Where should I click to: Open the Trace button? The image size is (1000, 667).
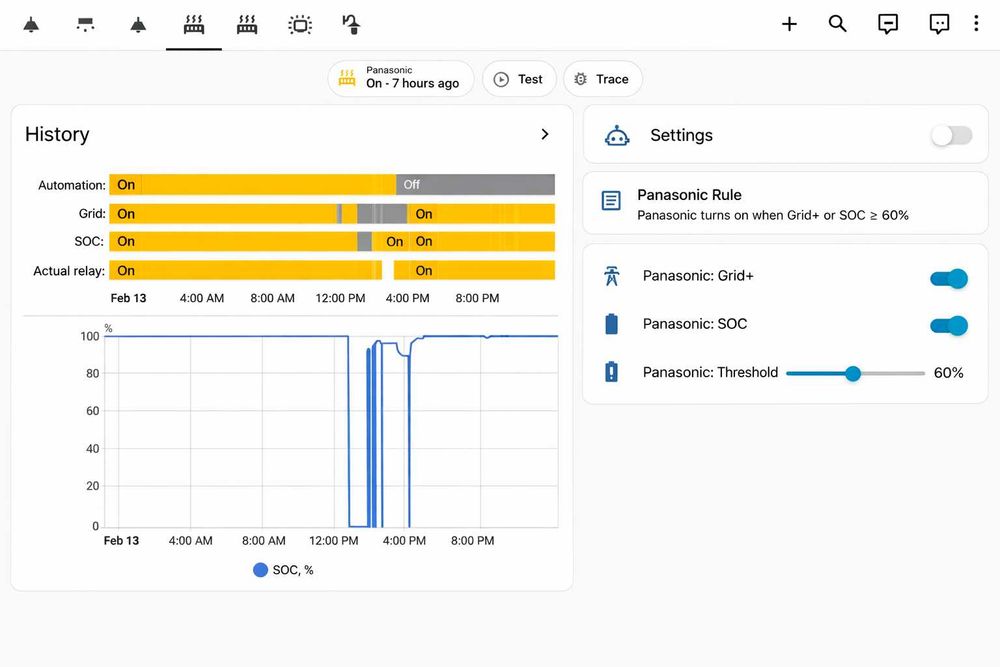603,79
